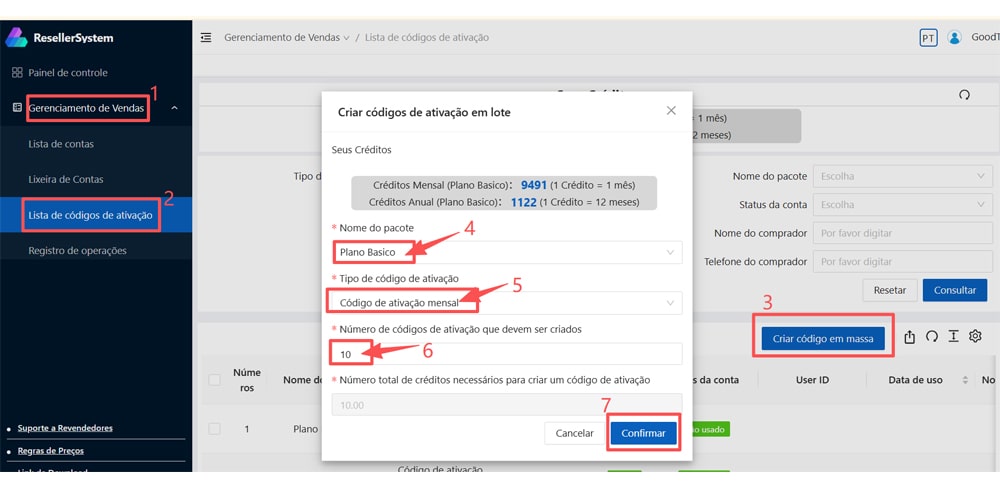The width and height of the screenshot is (1000, 492).
Task: Open the PT language switcher icon
Action: pyautogui.click(x=928, y=38)
